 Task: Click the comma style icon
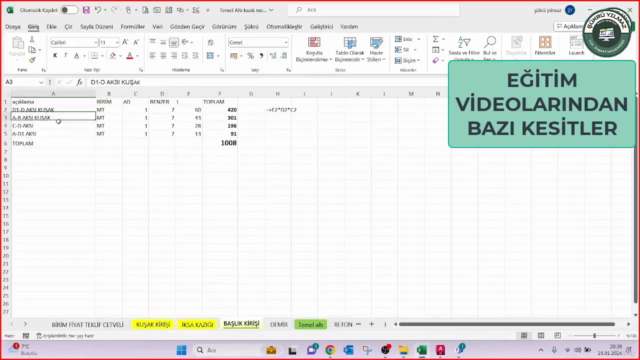click(261, 56)
